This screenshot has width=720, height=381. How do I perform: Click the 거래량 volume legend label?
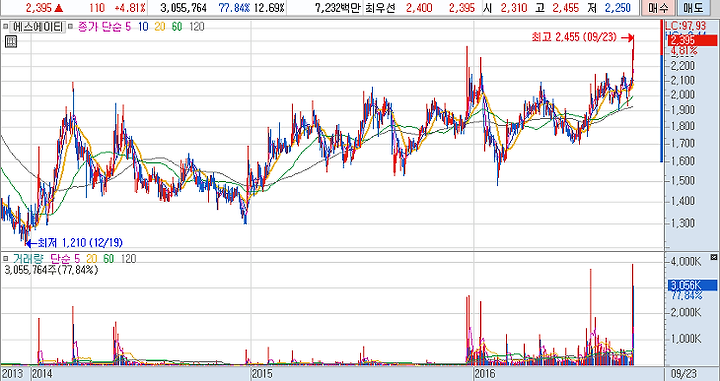click(27, 260)
